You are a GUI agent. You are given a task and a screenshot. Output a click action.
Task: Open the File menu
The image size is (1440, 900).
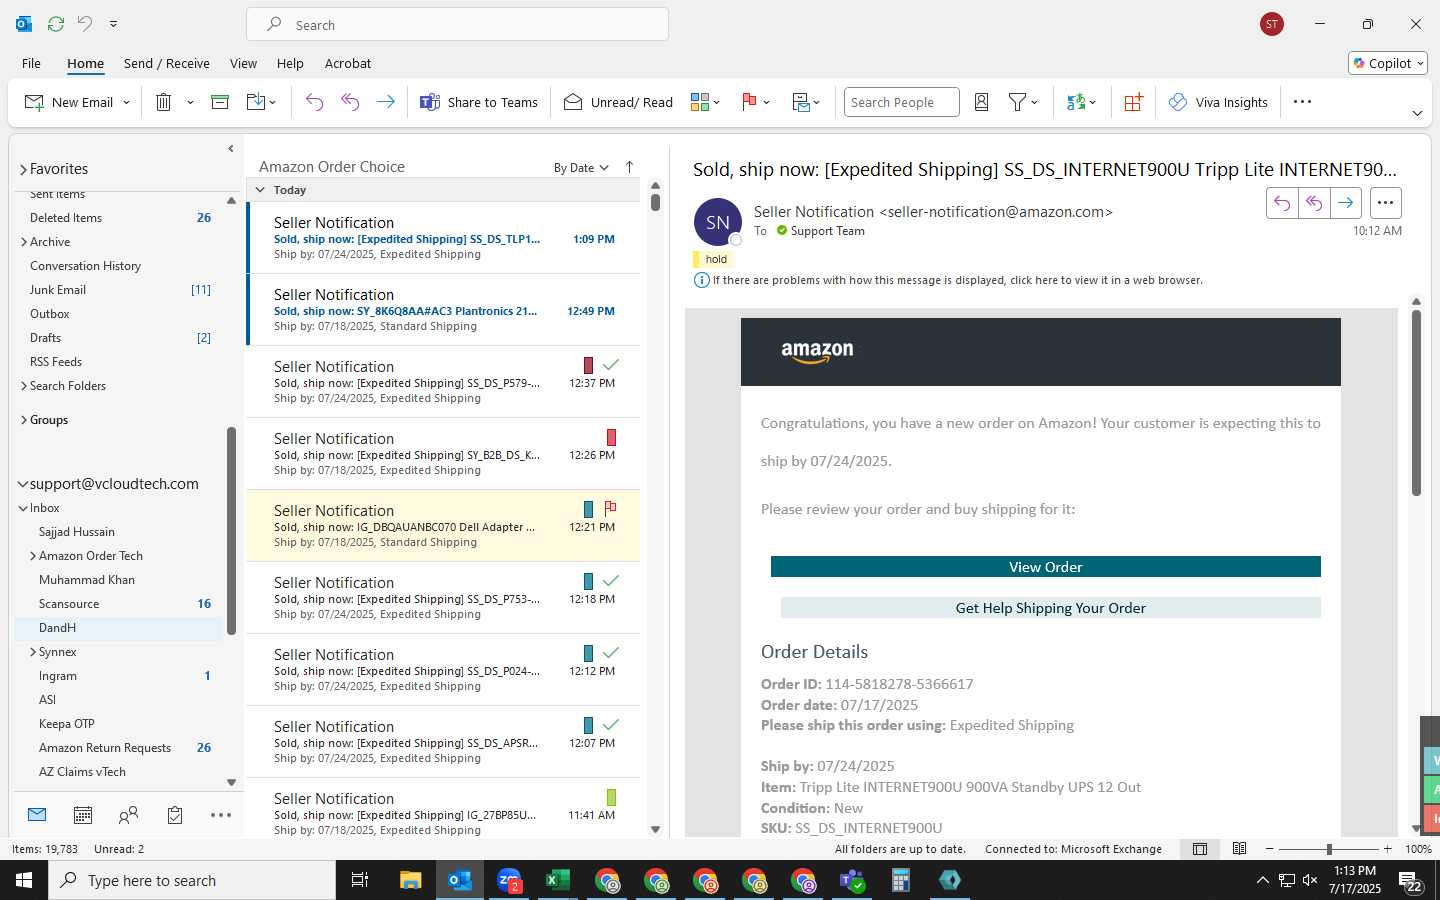(31, 63)
